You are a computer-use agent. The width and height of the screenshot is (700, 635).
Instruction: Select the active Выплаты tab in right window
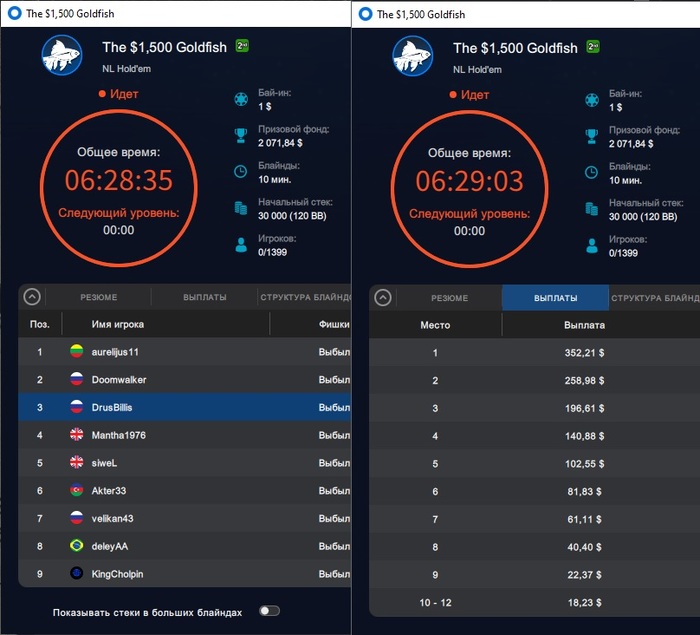point(555,298)
